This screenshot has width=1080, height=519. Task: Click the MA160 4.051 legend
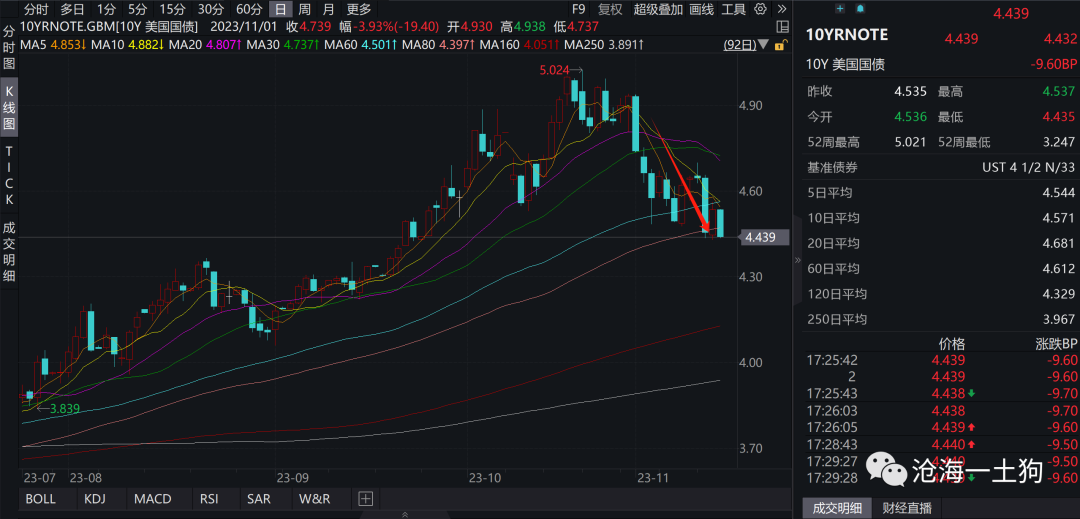tap(521, 45)
